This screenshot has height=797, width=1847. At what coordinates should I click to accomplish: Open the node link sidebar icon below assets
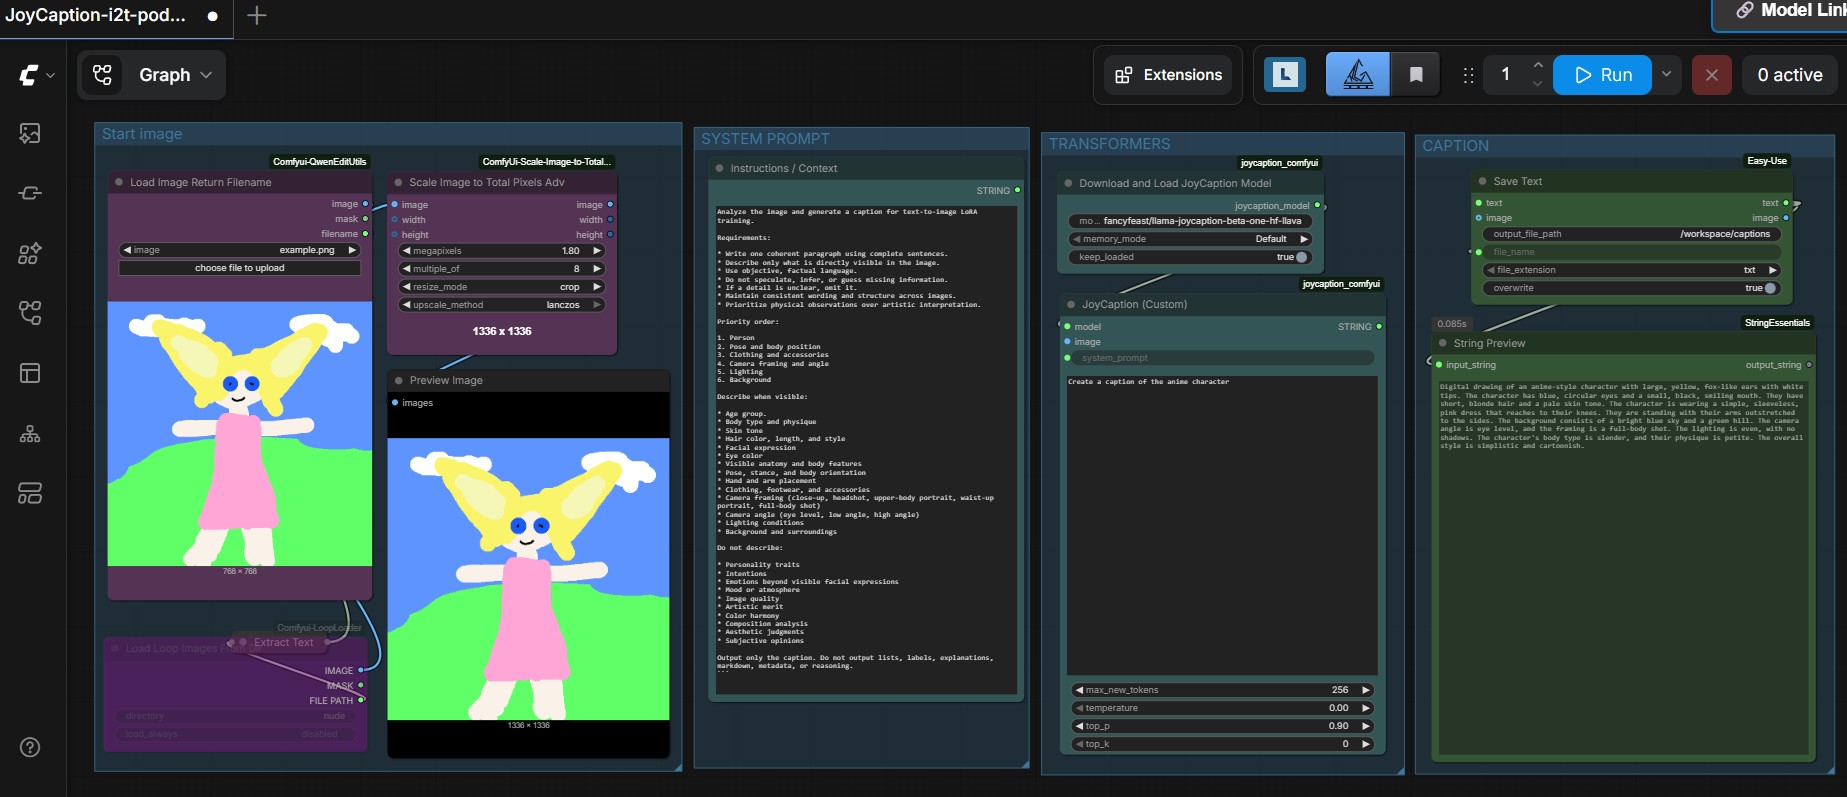[x=30, y=193]
